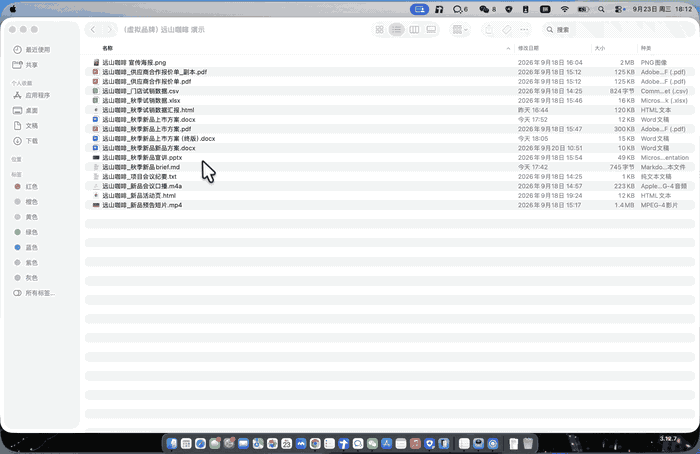Open 下载 in the sidebar

(31, 141)
